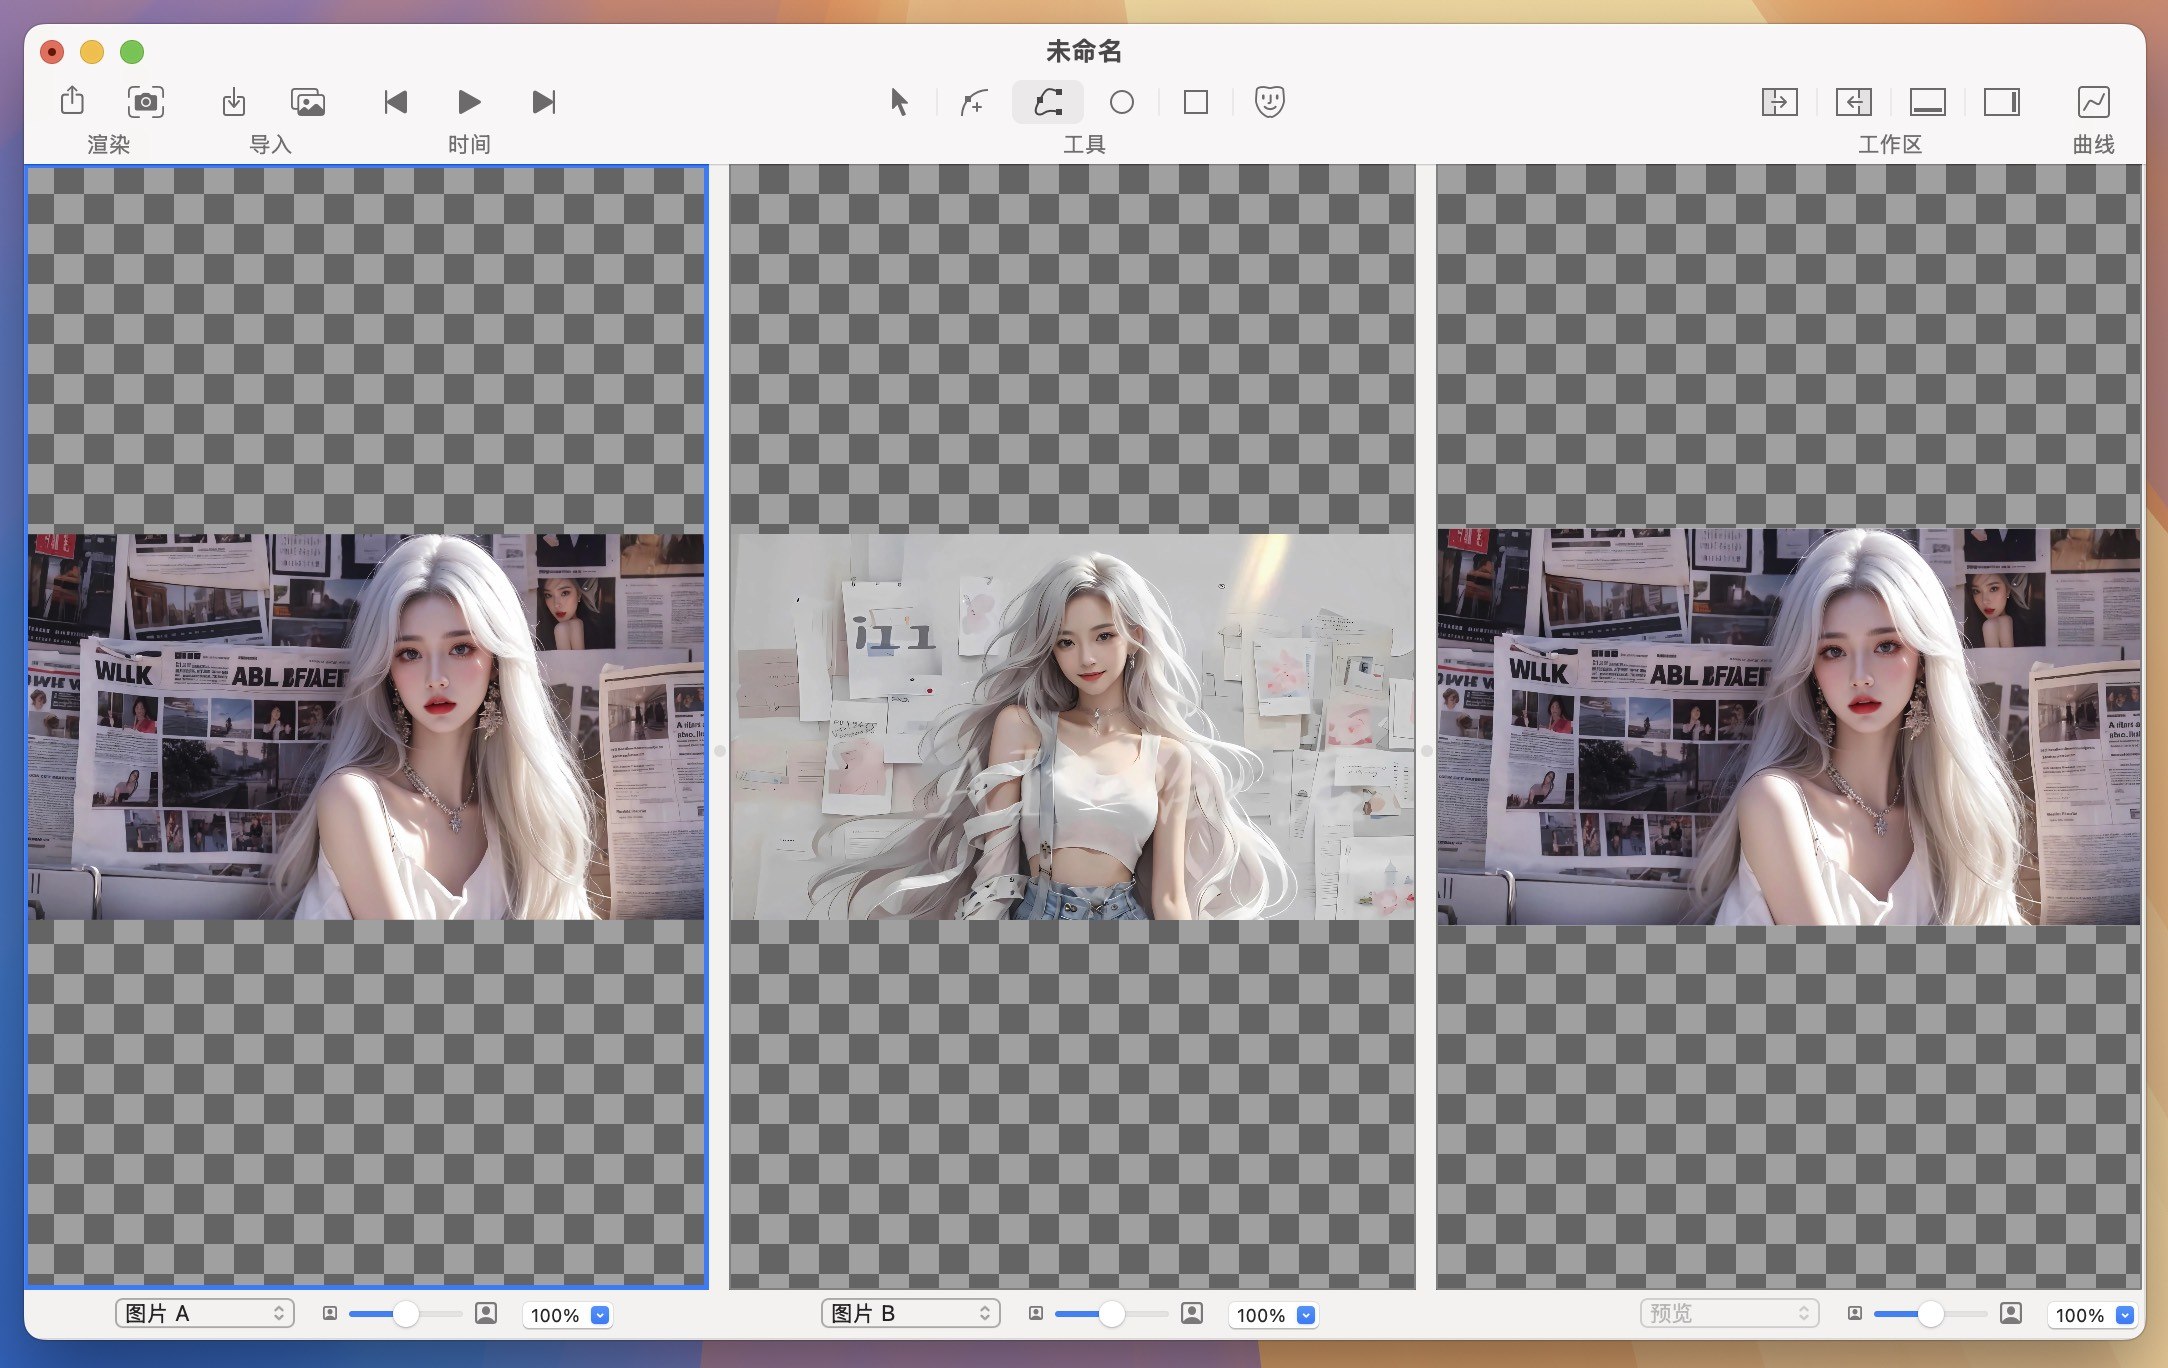Click the render share icon
The width and height of the screenshot is (2168, 1368).
point(72,101)
